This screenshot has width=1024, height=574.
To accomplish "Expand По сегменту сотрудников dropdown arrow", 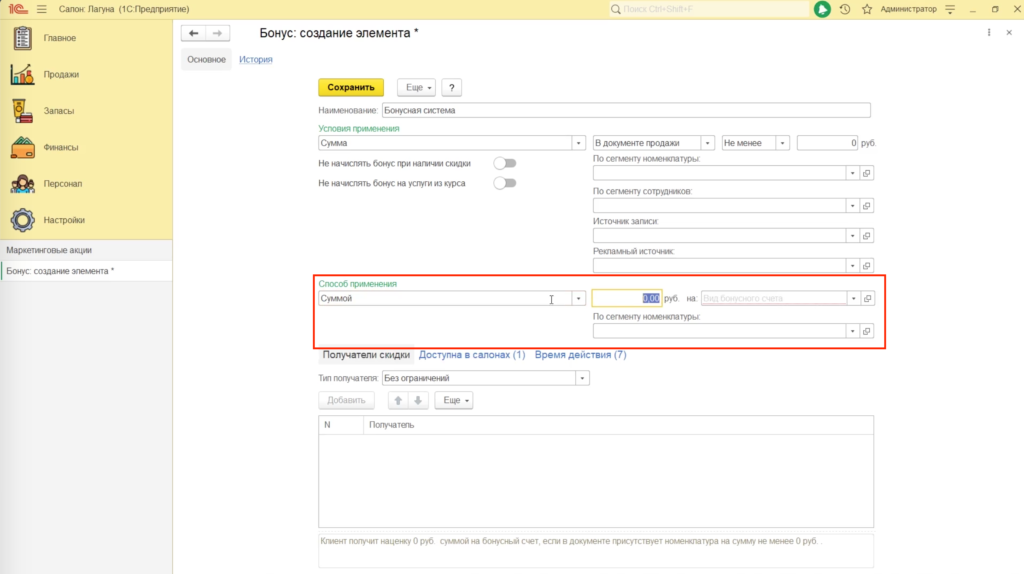I will (852, 206).
